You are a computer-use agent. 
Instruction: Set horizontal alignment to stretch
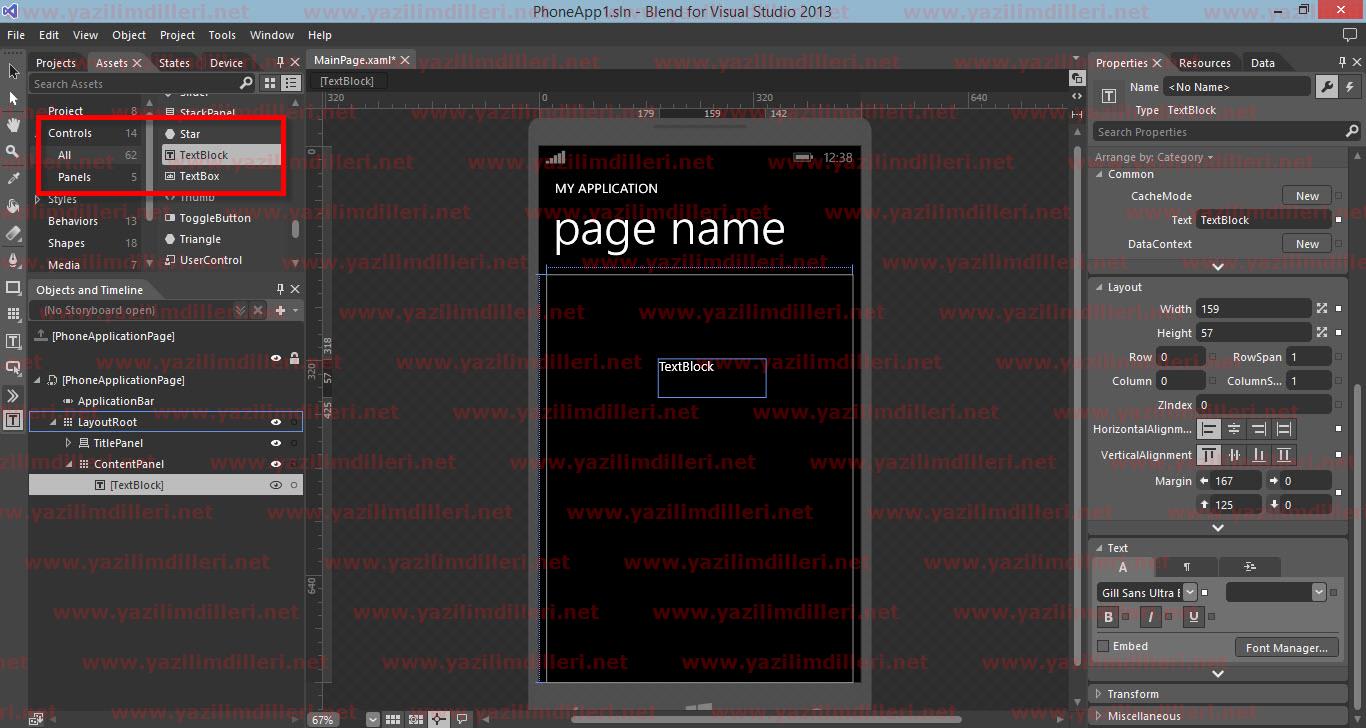(1284, 429)
